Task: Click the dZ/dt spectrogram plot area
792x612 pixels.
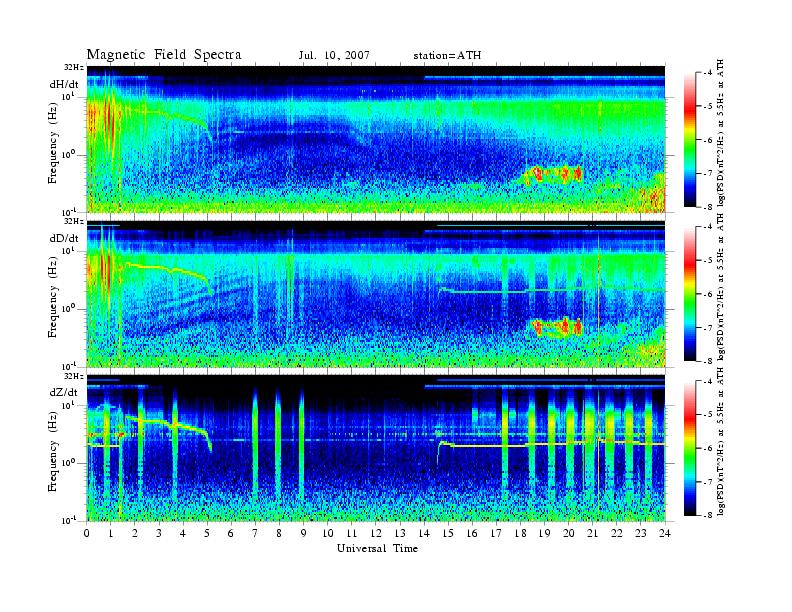Action: click(x=376, y=448)
